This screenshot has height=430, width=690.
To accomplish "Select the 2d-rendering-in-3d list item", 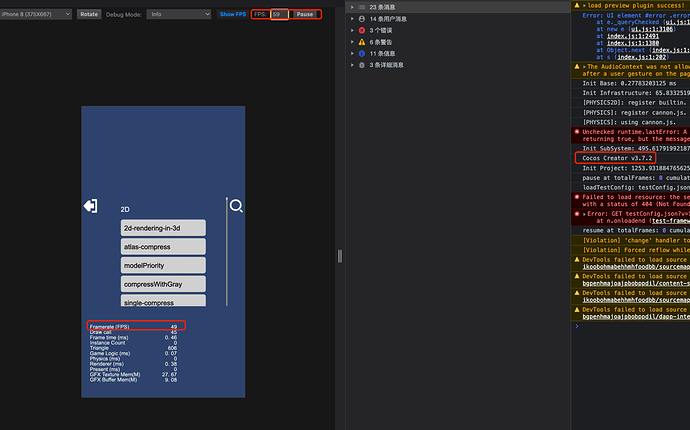I will [163, 228].
